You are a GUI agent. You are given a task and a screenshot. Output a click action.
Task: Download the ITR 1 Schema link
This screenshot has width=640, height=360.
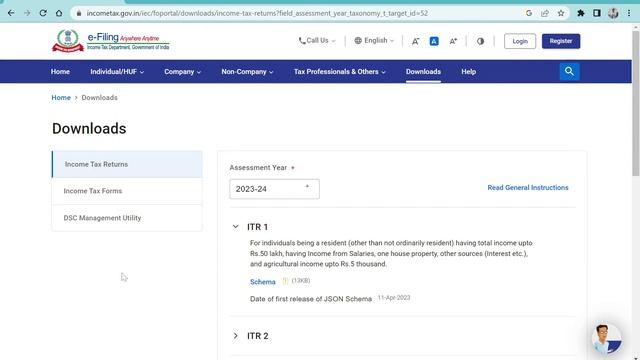pos(262,282)
